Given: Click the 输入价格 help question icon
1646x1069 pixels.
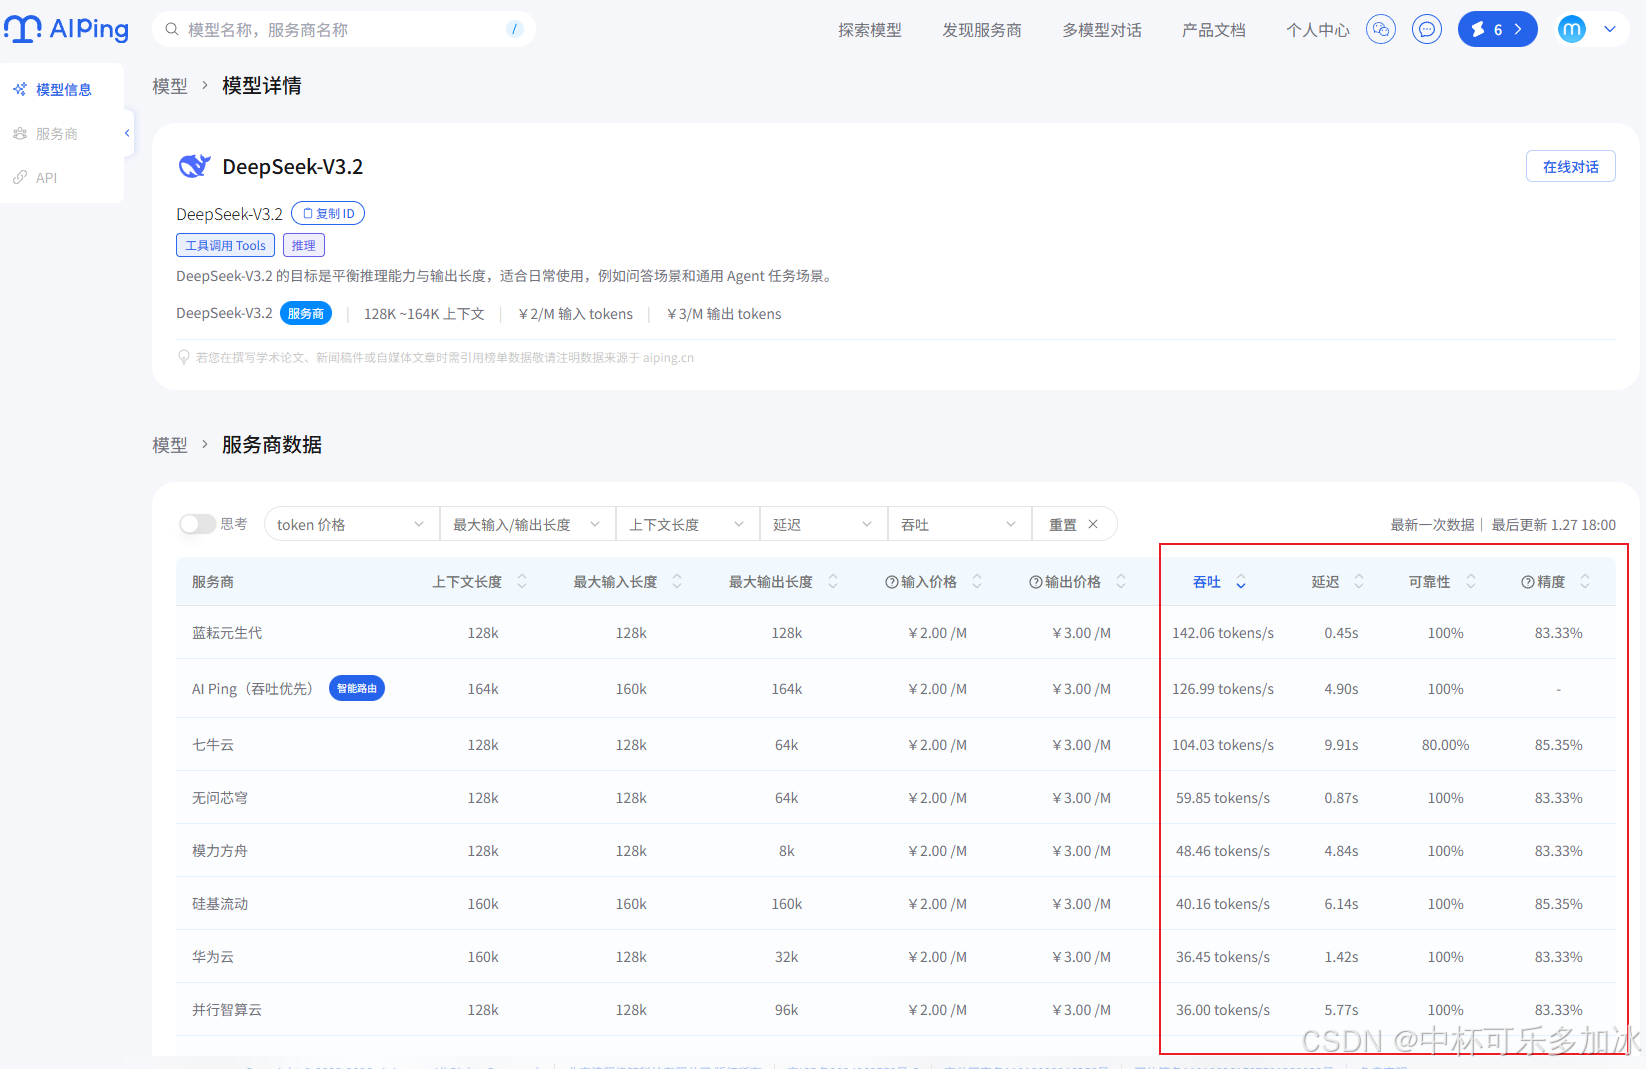Looking at the screenshot, I should pos(892,582).
